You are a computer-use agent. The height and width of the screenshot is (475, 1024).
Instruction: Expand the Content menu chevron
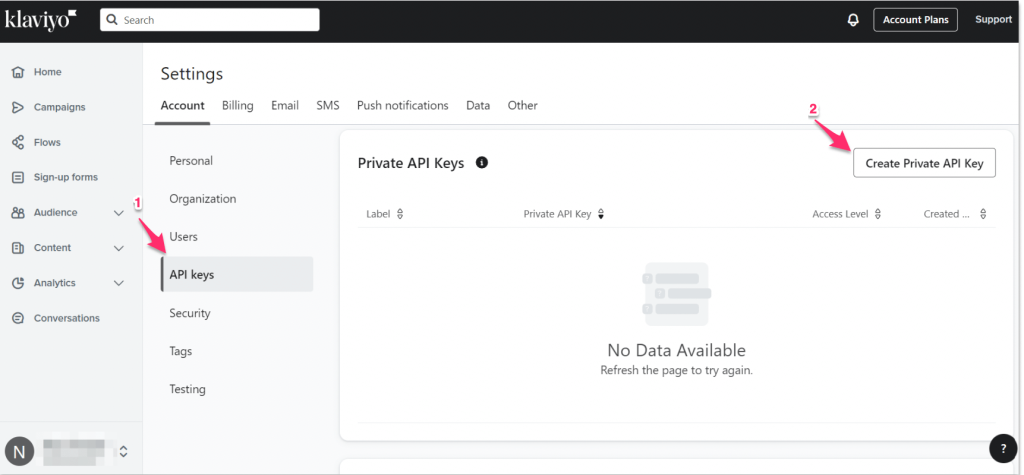pos(119,248)
